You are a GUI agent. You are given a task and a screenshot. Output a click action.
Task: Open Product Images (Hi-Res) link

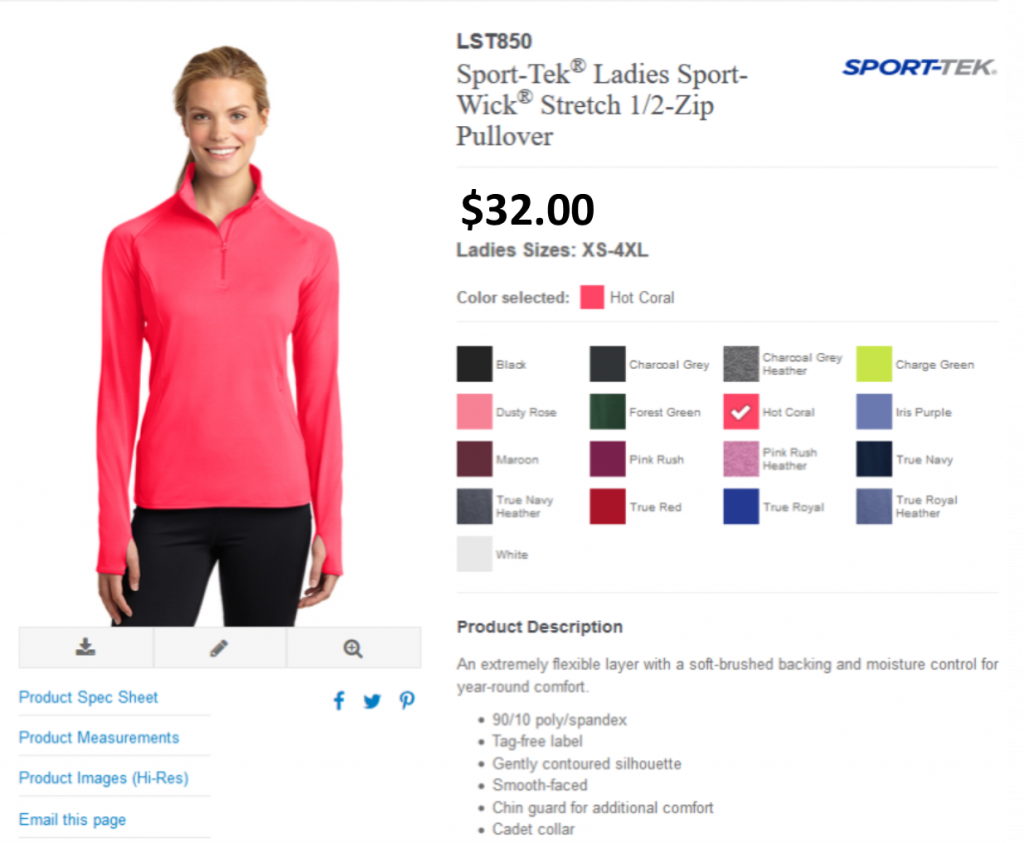point(103,778)
